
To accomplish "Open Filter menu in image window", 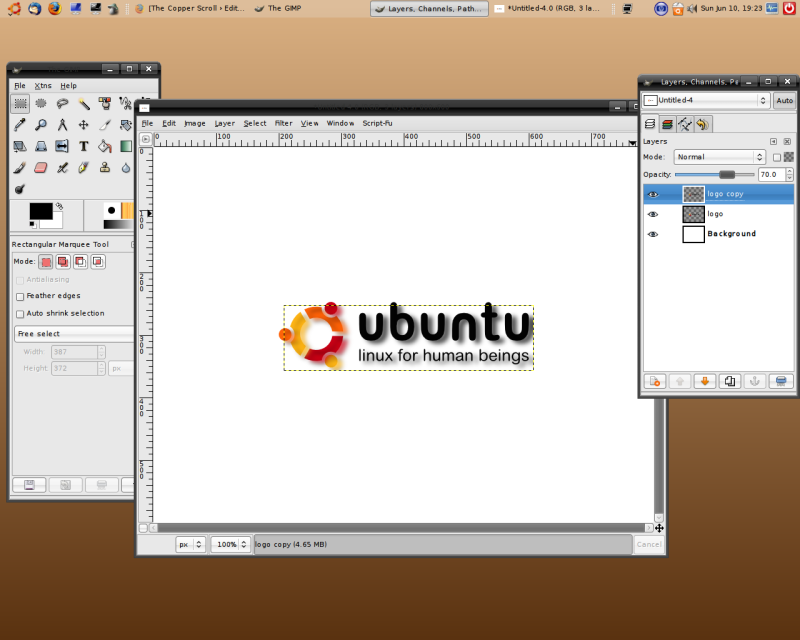I will pyautogui.click(x=283, y=123).
